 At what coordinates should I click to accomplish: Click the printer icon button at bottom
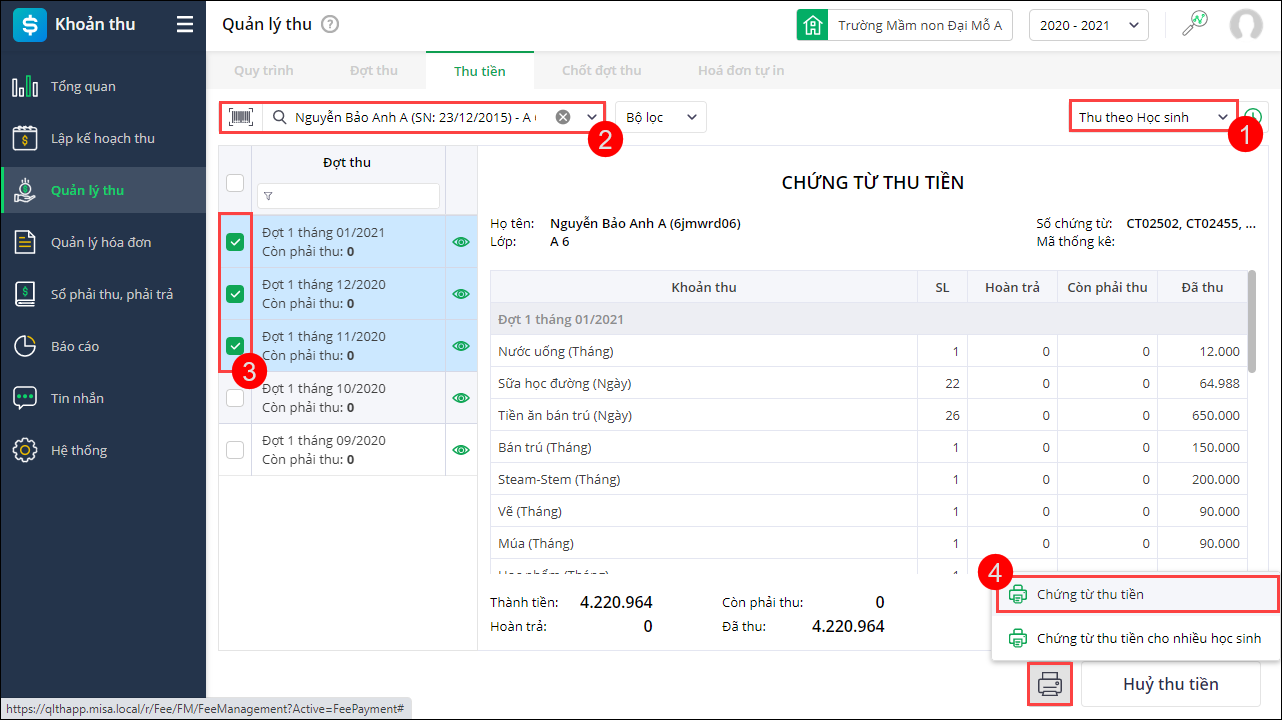click(x=1049, y=685)
